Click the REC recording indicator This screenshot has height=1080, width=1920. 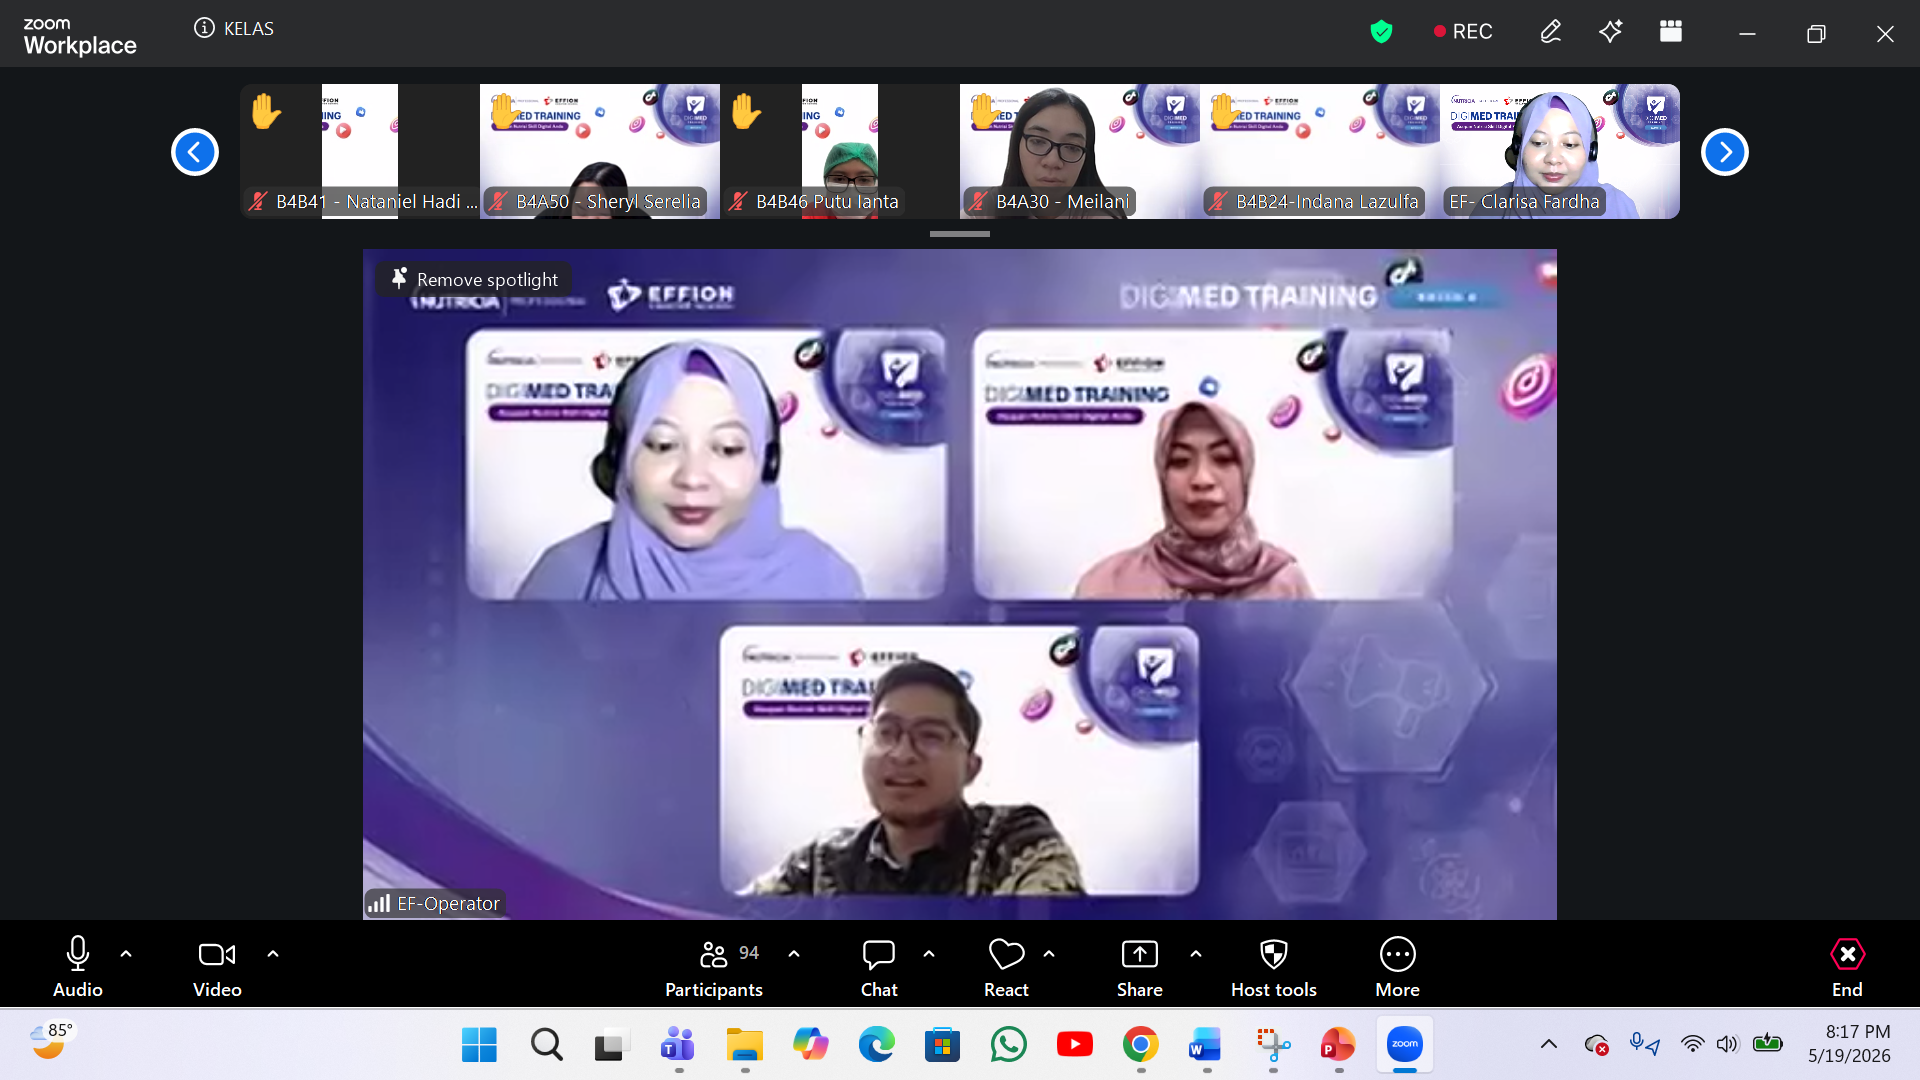[x=1463, y=32]
